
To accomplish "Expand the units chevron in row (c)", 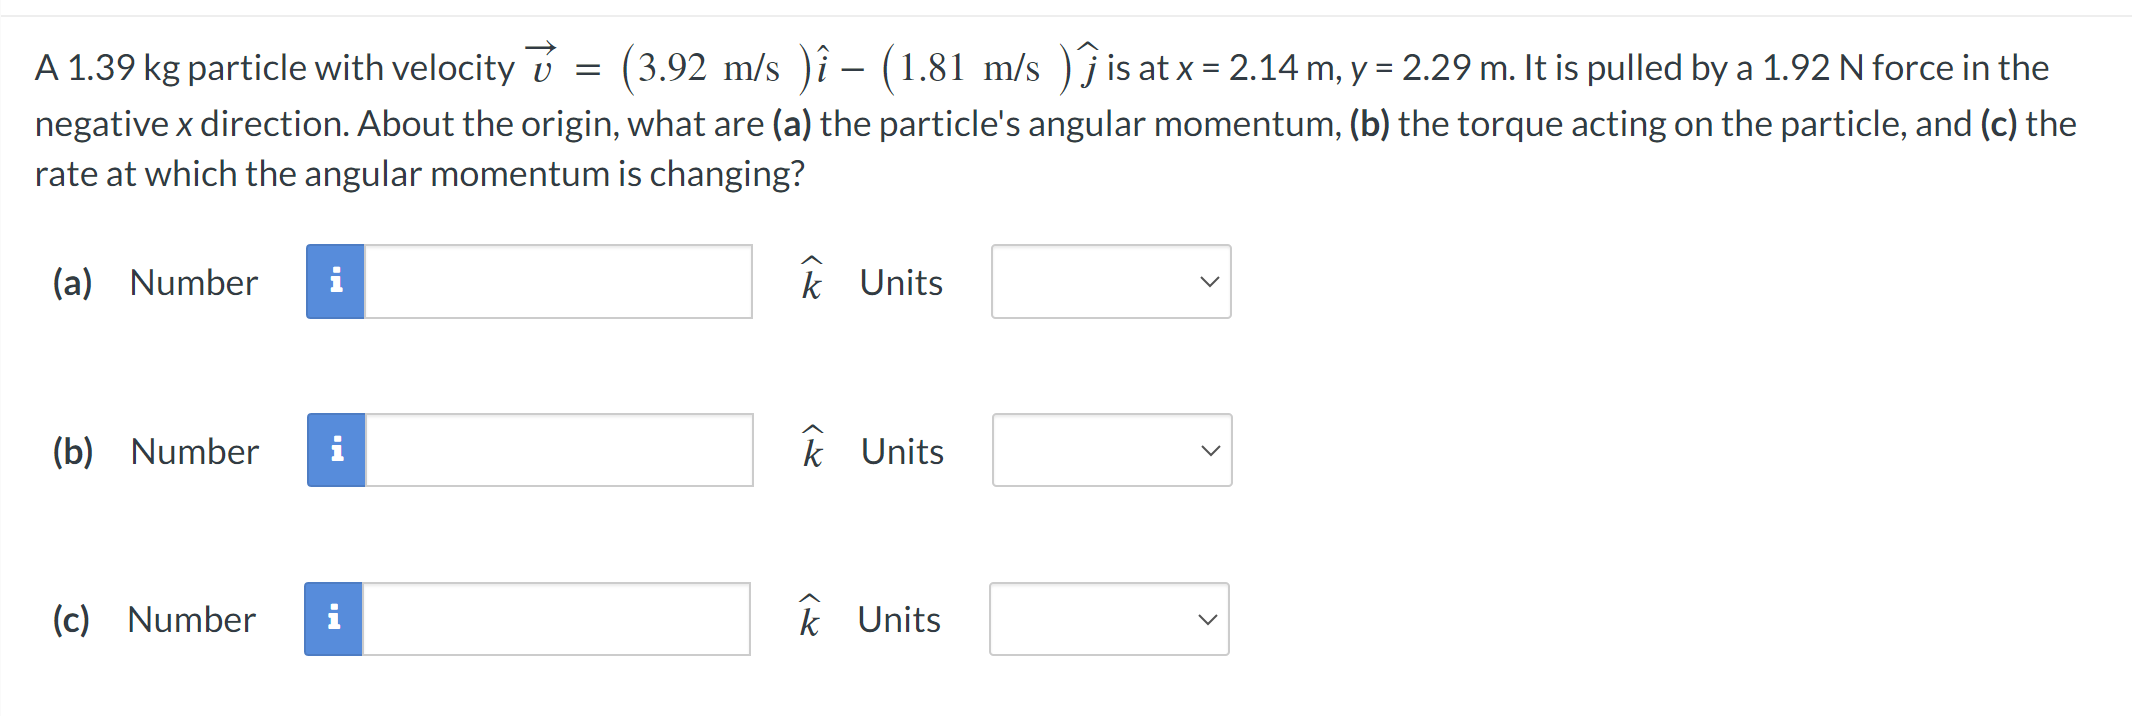I will [1207, 619].
